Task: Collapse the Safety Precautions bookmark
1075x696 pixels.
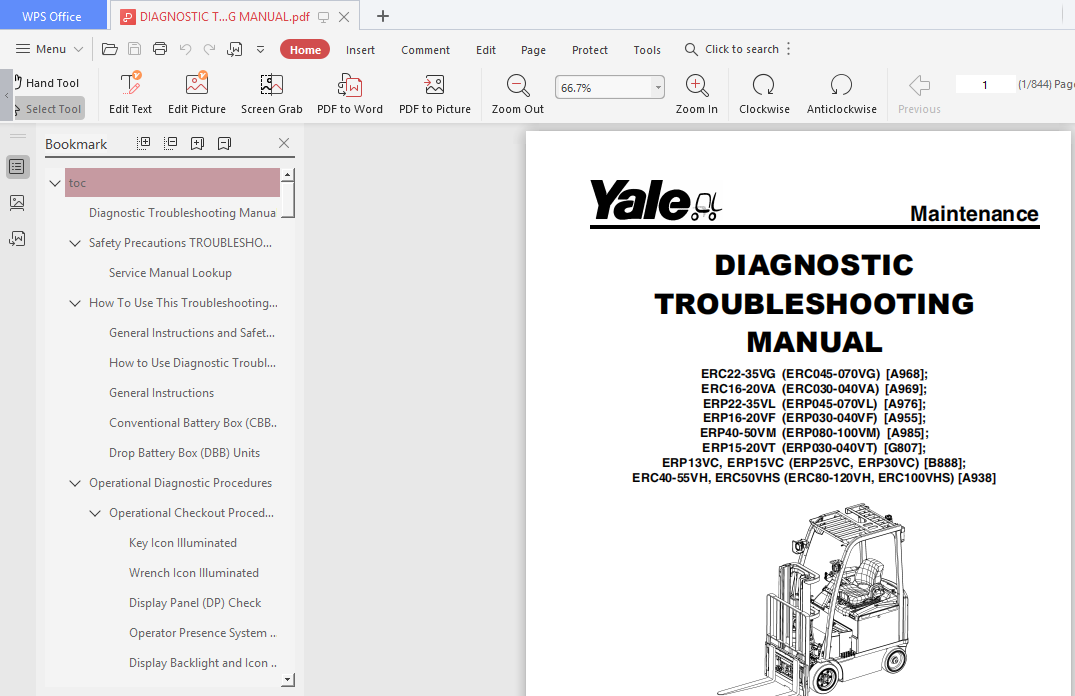Action: tap(75, 243)
